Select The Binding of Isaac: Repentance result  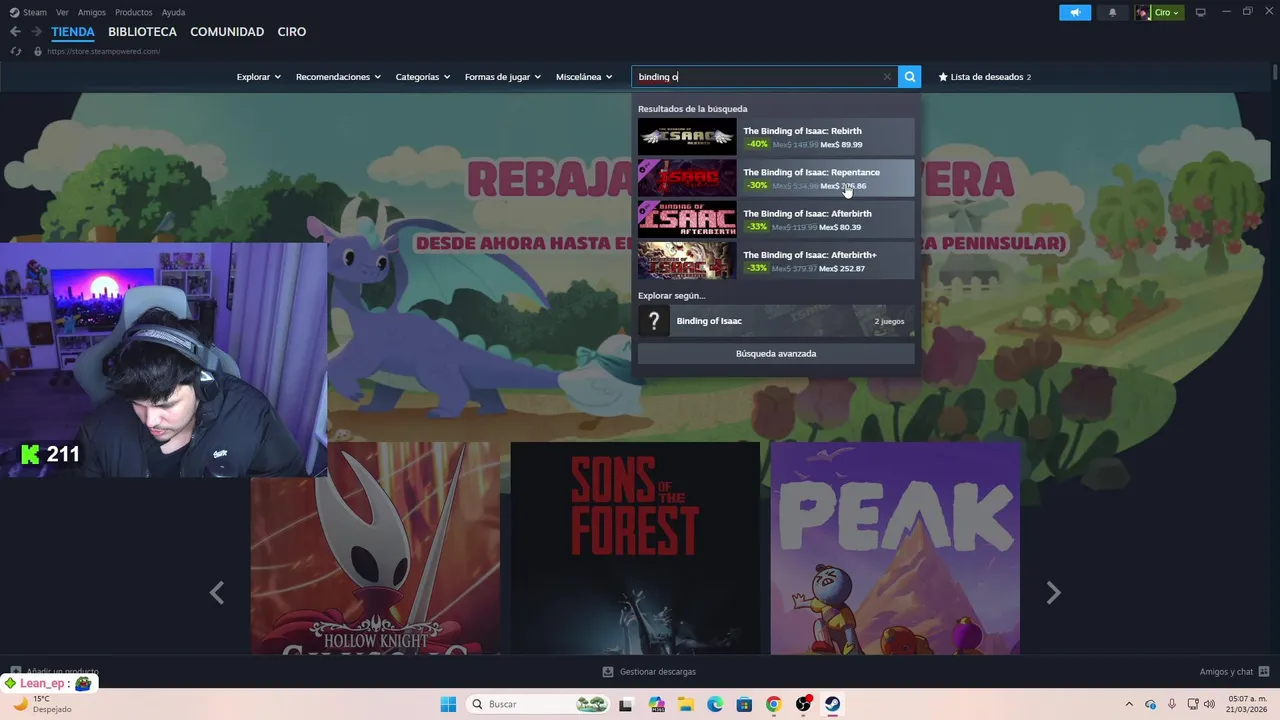[x=776, y=178]
